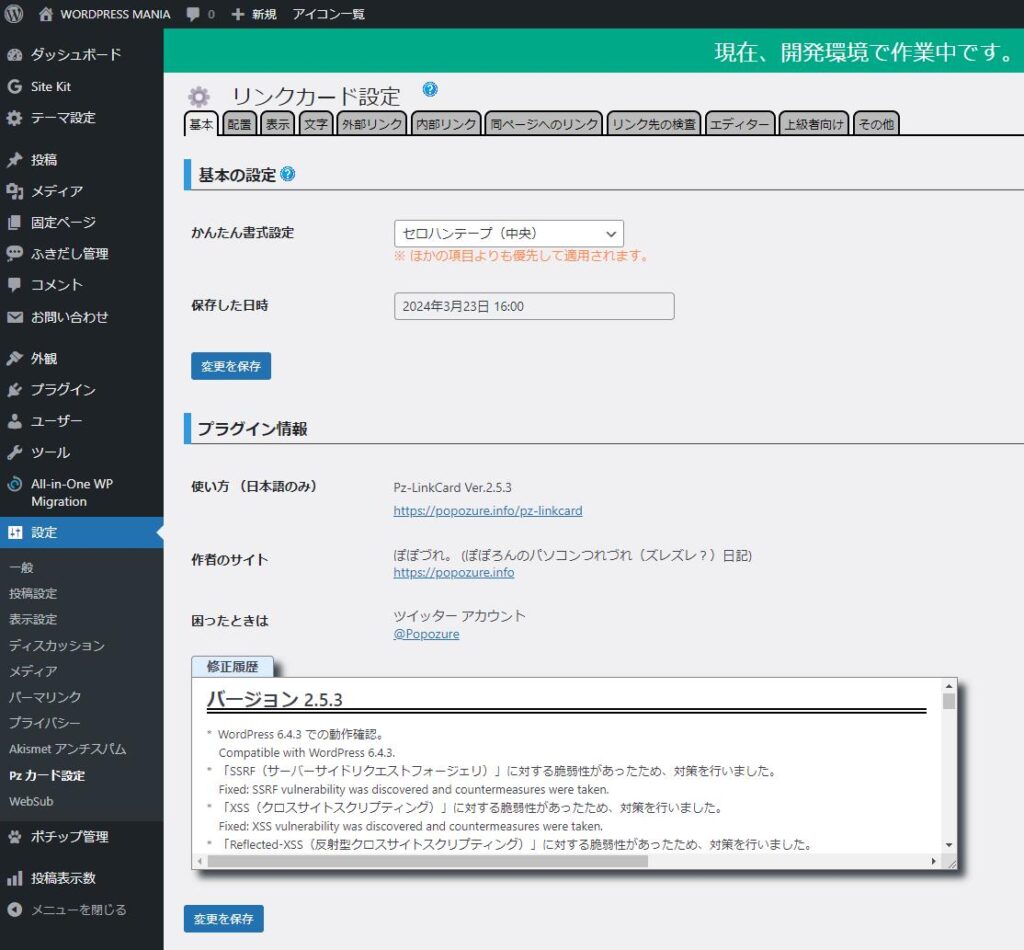Click the upper 変更を保存 button

point(230,366)
